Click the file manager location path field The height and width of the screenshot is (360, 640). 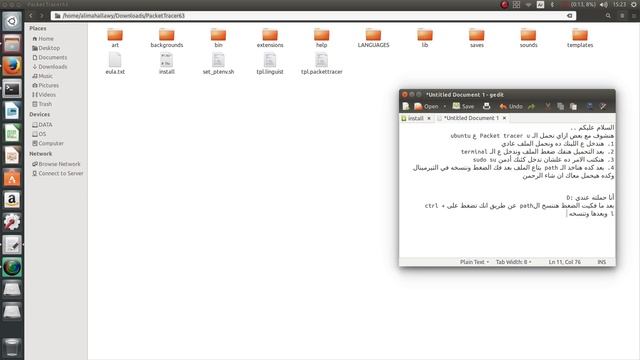coord(313,16)
